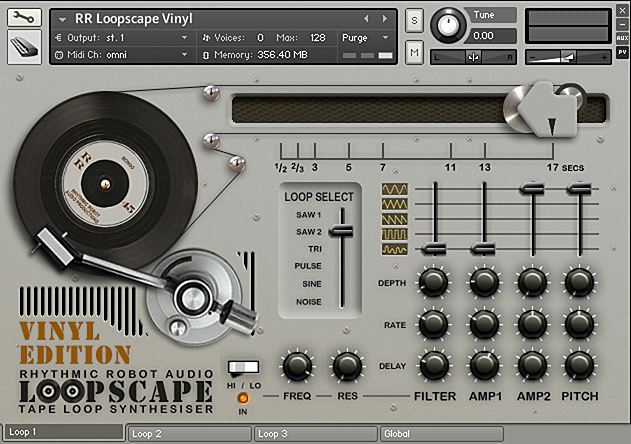The height and width of the screenshot is (444, 631).
Task: Select the random LFO waveform icon
Action: click(394, 250)
